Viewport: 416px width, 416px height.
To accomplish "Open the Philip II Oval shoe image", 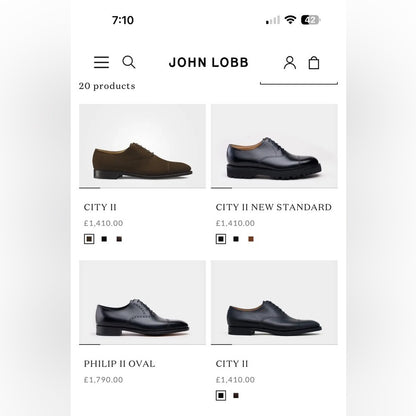I will click(x=142, y=303).
